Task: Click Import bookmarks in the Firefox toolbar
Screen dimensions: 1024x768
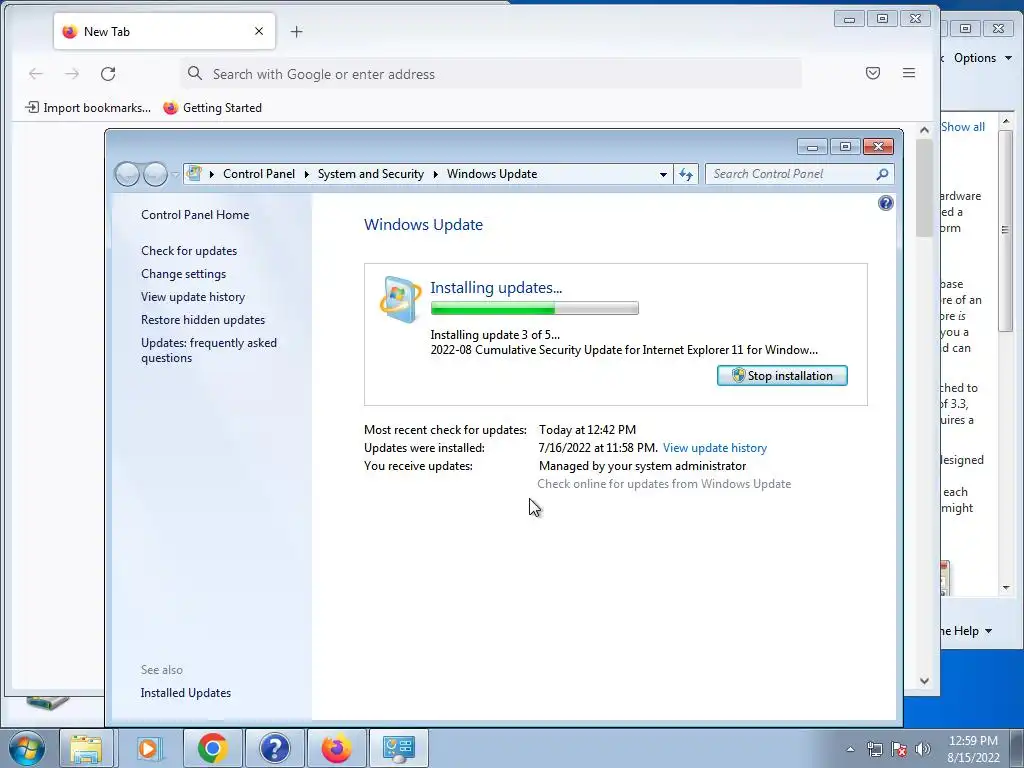Action: point(88,108)
